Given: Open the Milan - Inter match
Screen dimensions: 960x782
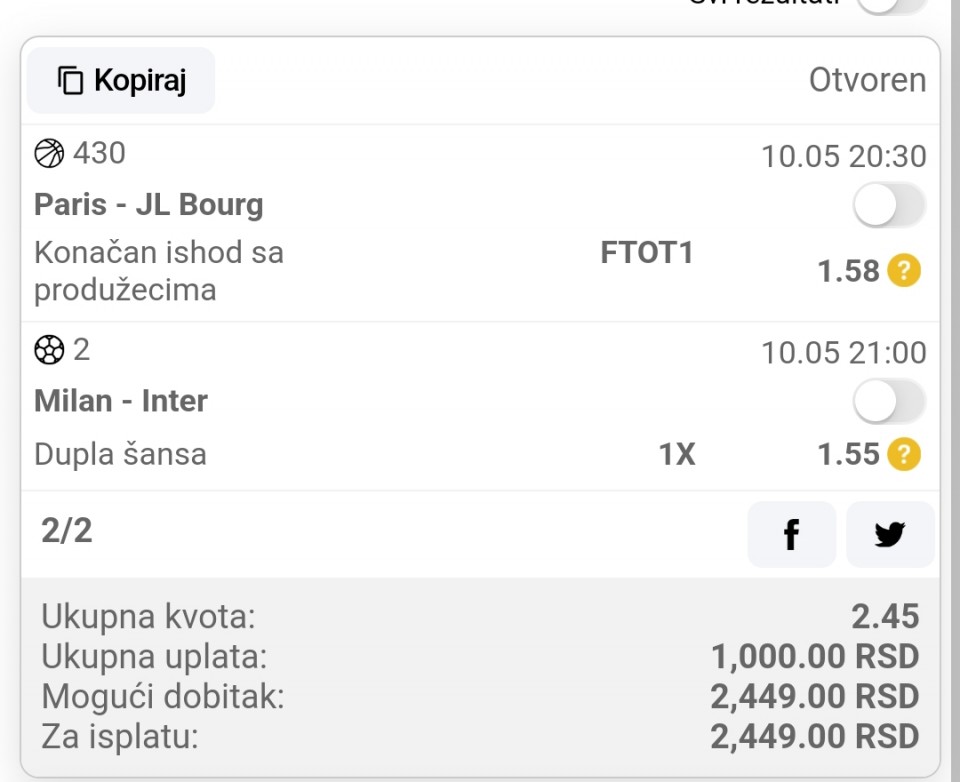Looking at the screenshot, I should tap(121, 401).
